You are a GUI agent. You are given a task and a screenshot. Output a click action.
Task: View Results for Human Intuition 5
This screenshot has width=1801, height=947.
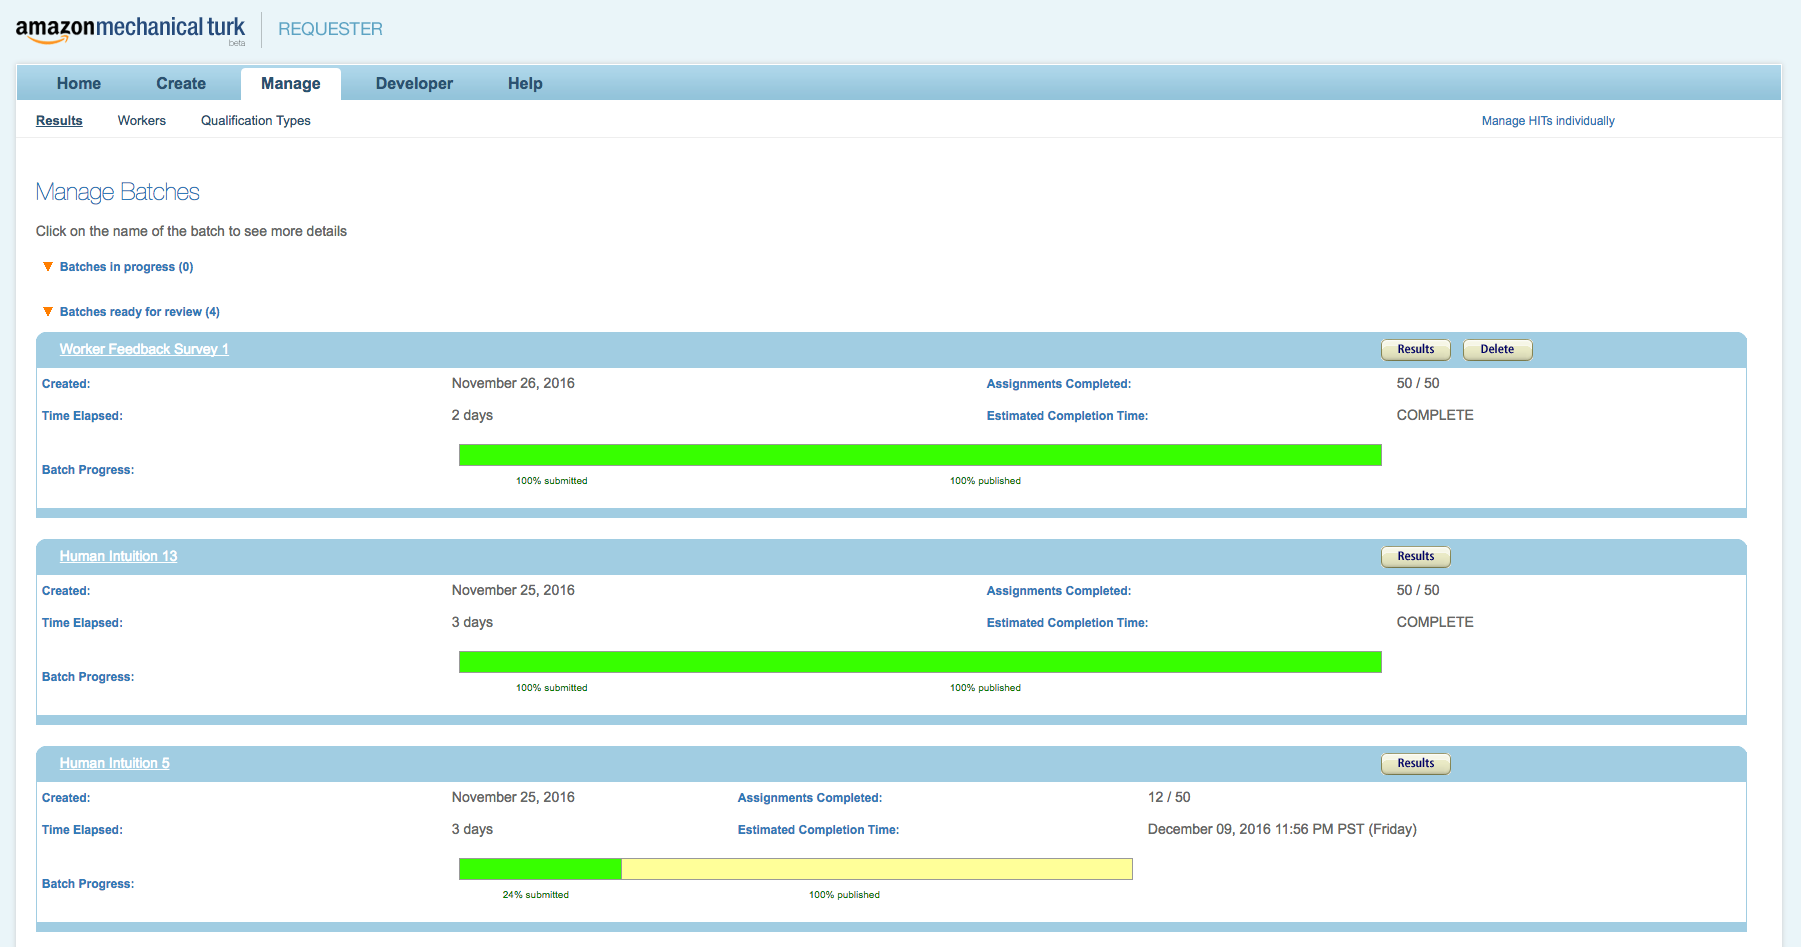click(1415, 763)
